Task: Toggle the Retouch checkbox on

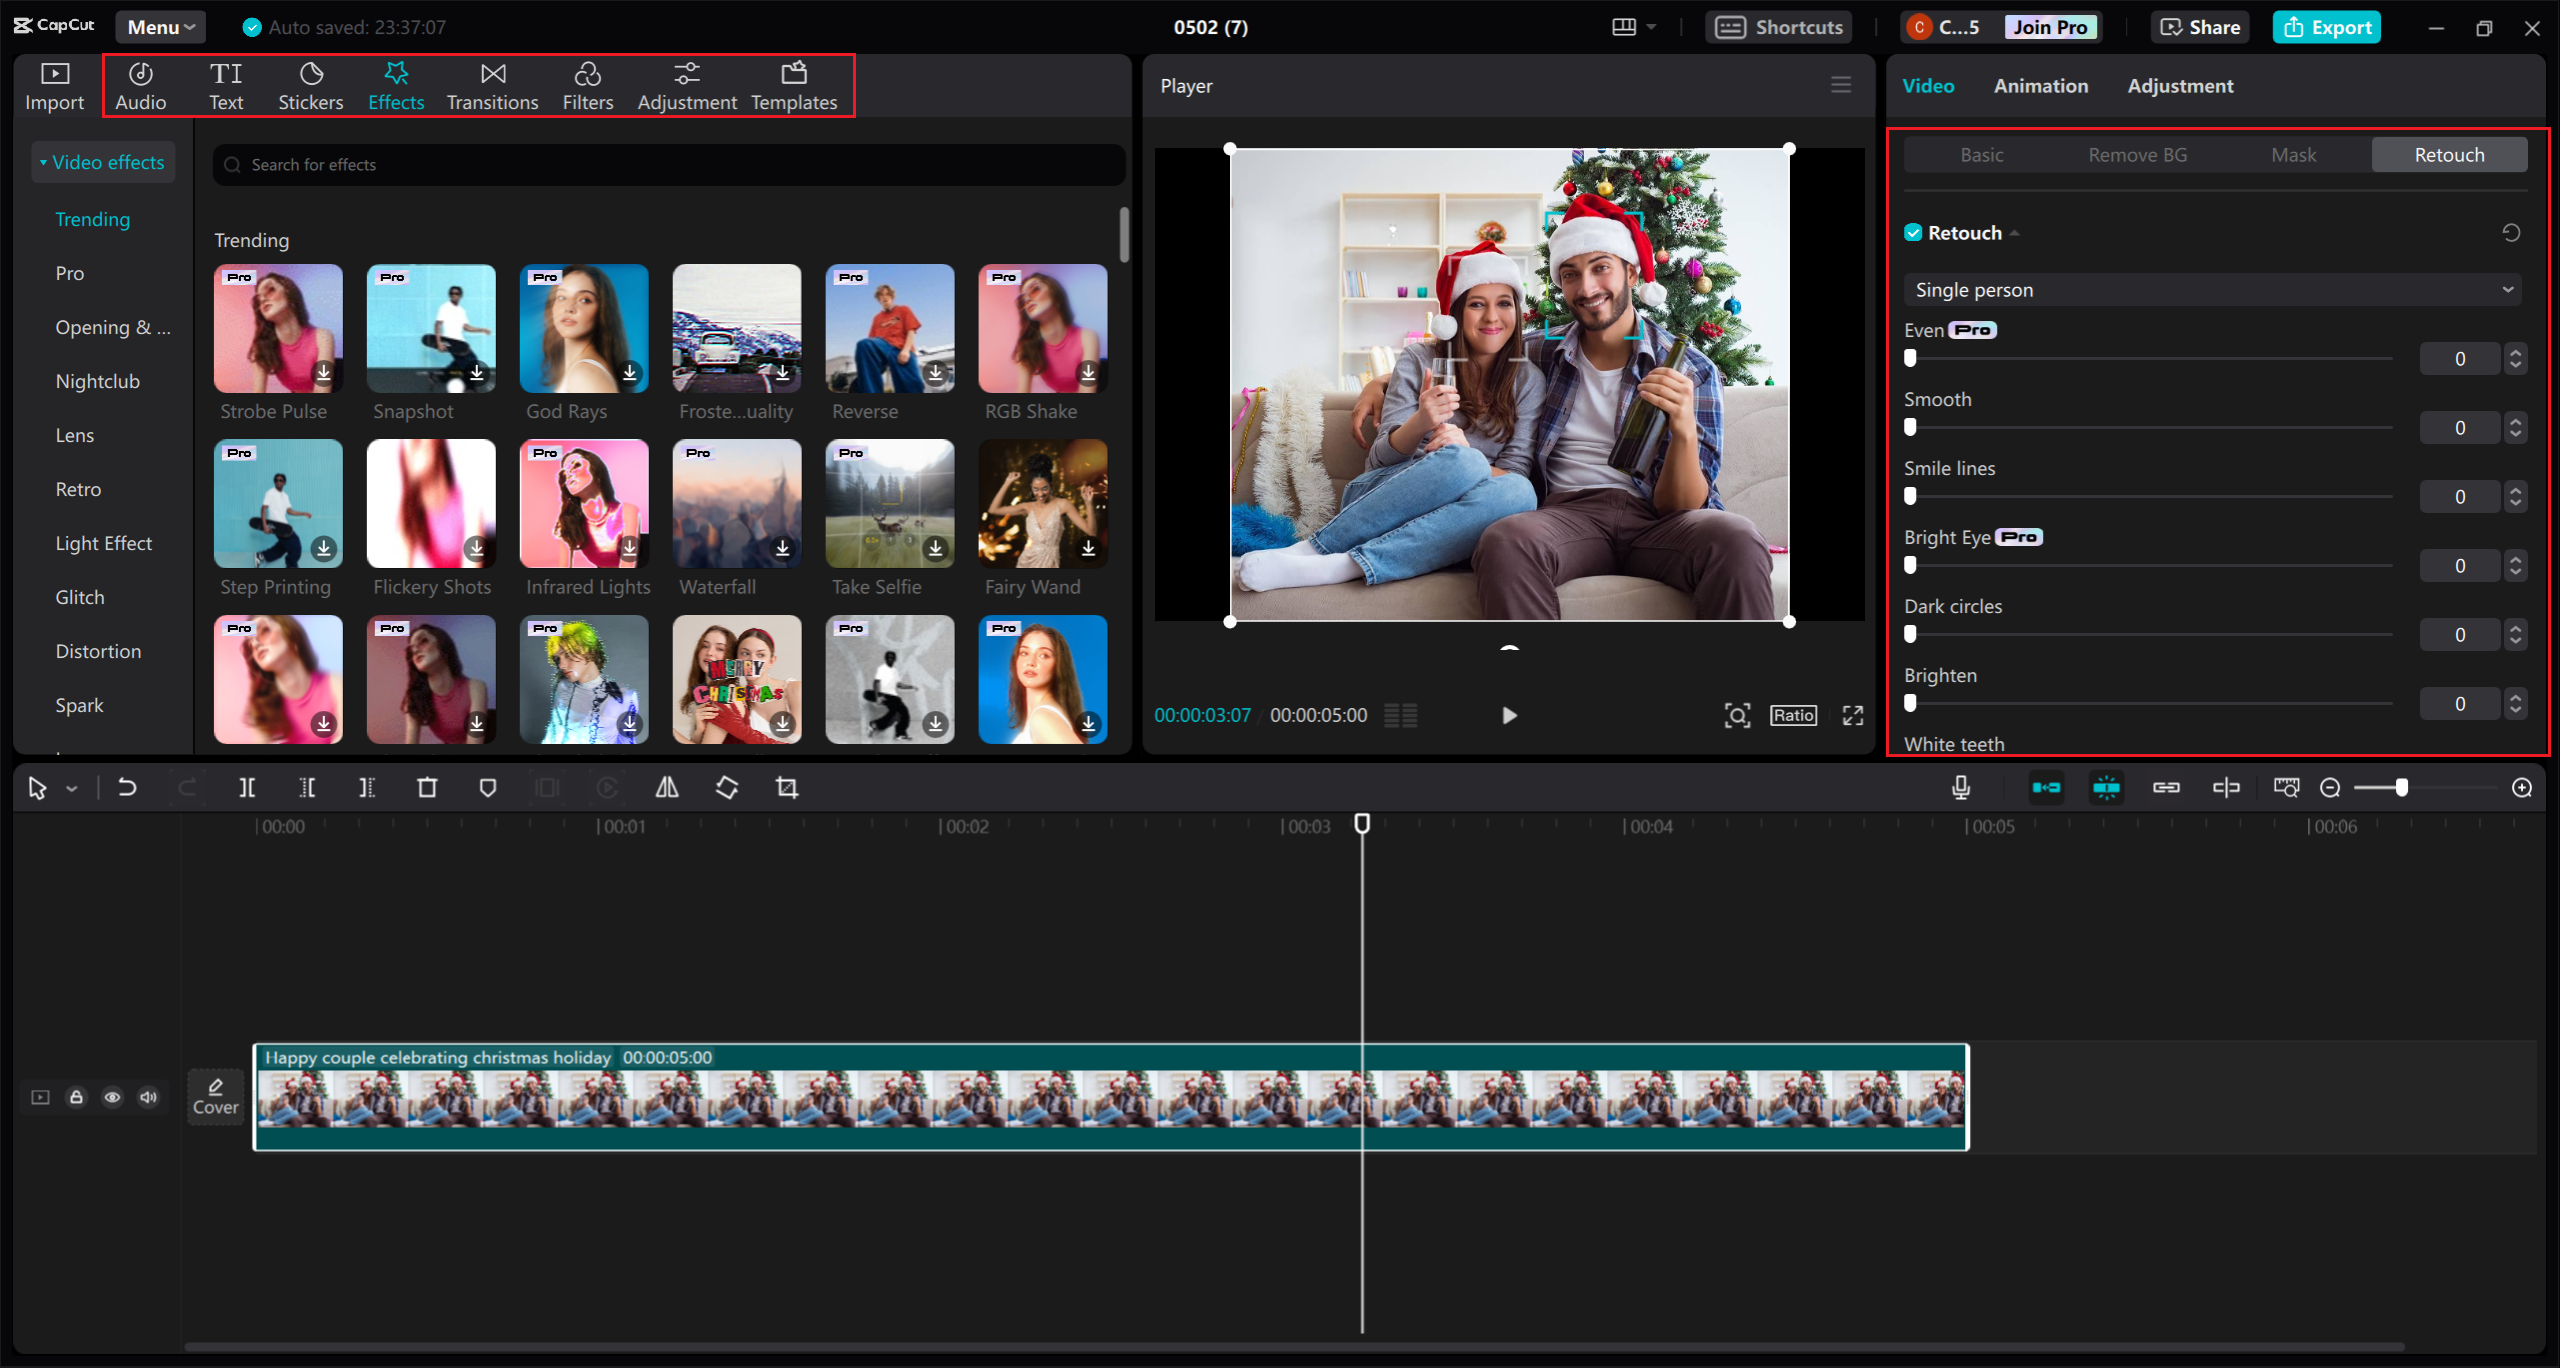Action: click(x=1910, y=232)
